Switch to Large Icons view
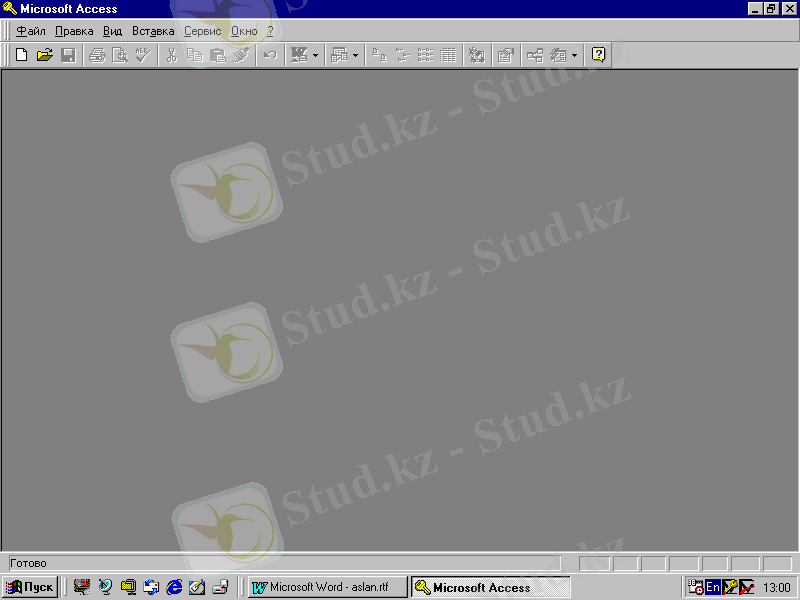The height and width of the screenshot is (600, 800). point(379,55)
